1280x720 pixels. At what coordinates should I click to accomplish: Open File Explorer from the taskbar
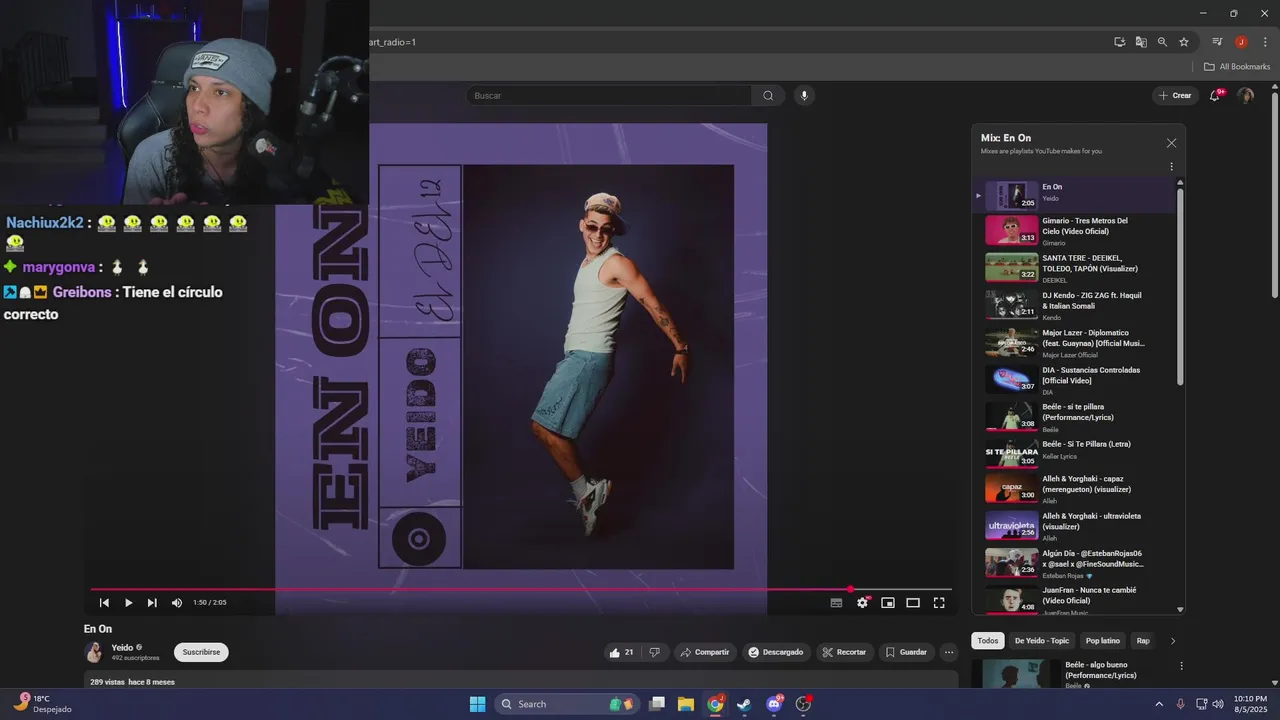point(686,704)
